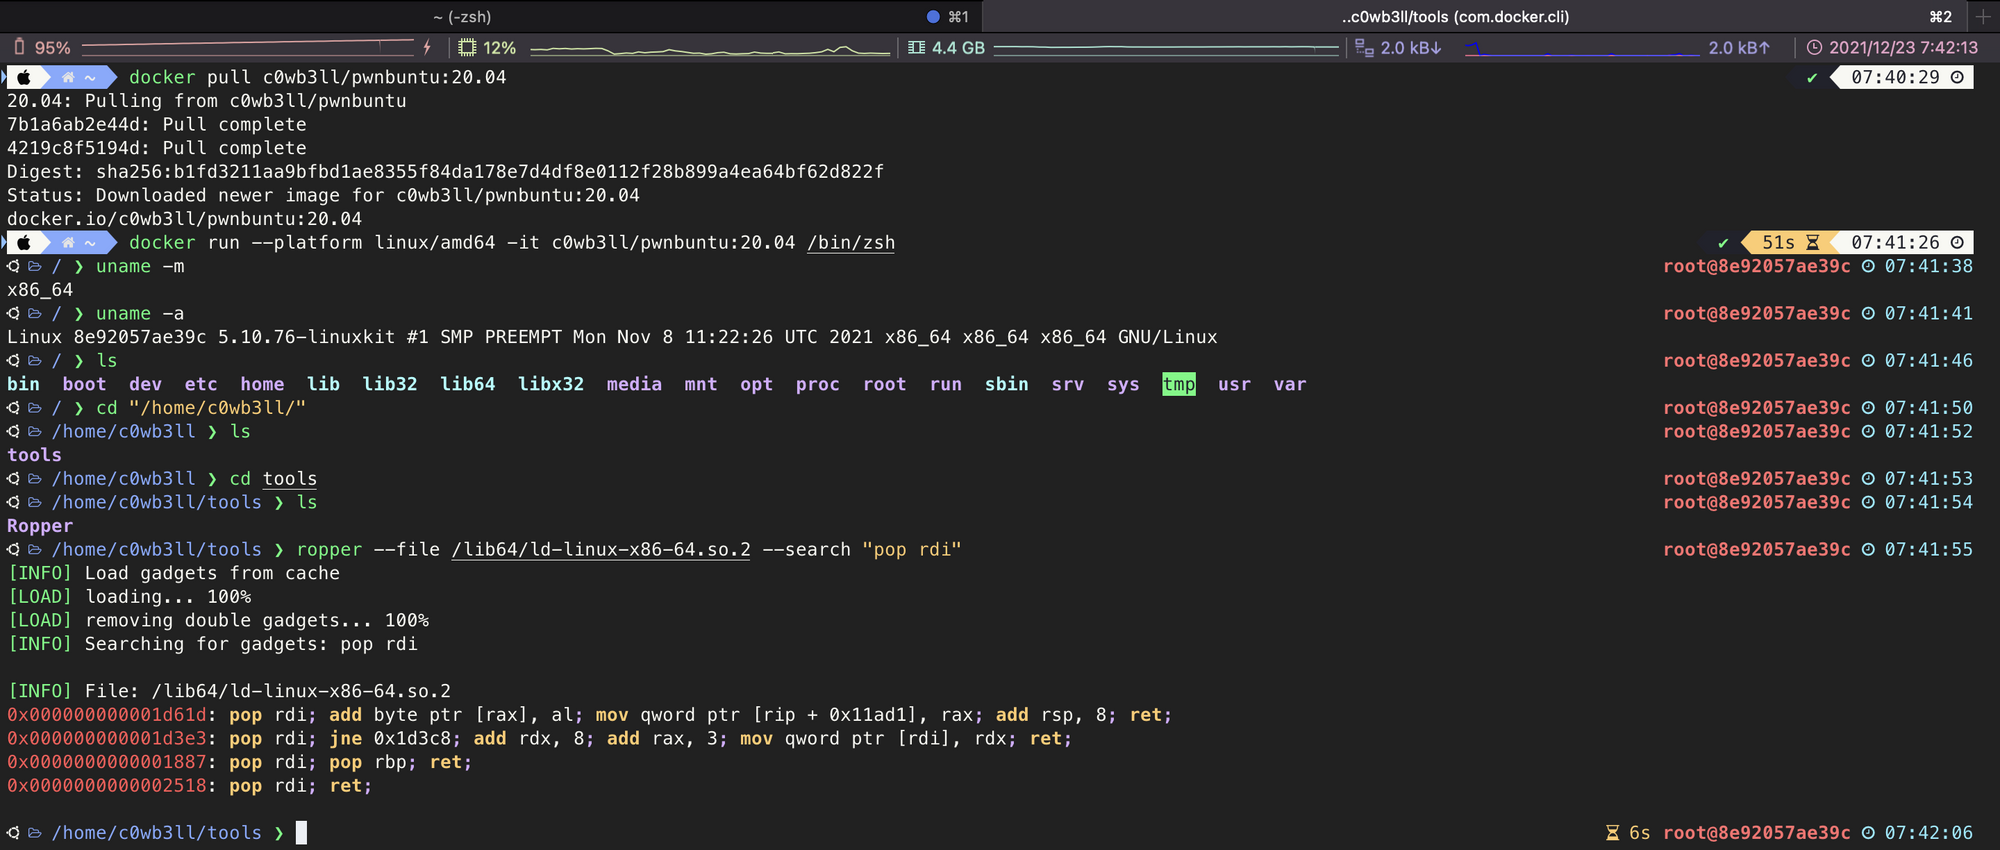Screen dimensions: 2000x850
Task: Click the 'media' directory in the ls output
Action: [634, 384]
